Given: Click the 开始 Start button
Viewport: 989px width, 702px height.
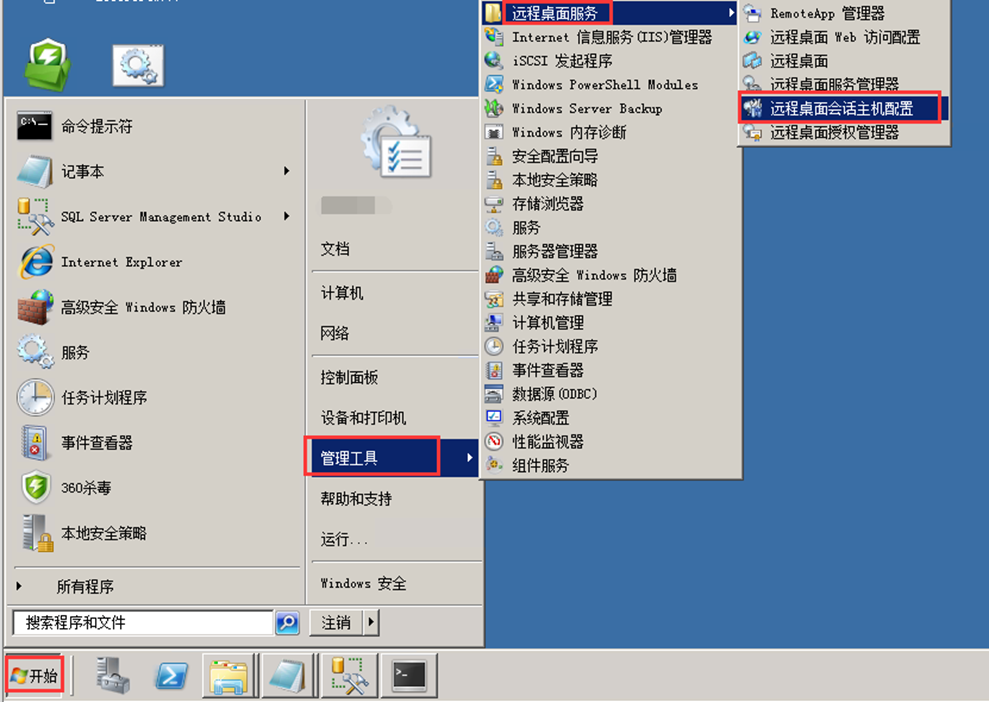Looking at the screenshot, I should (35, 676).
